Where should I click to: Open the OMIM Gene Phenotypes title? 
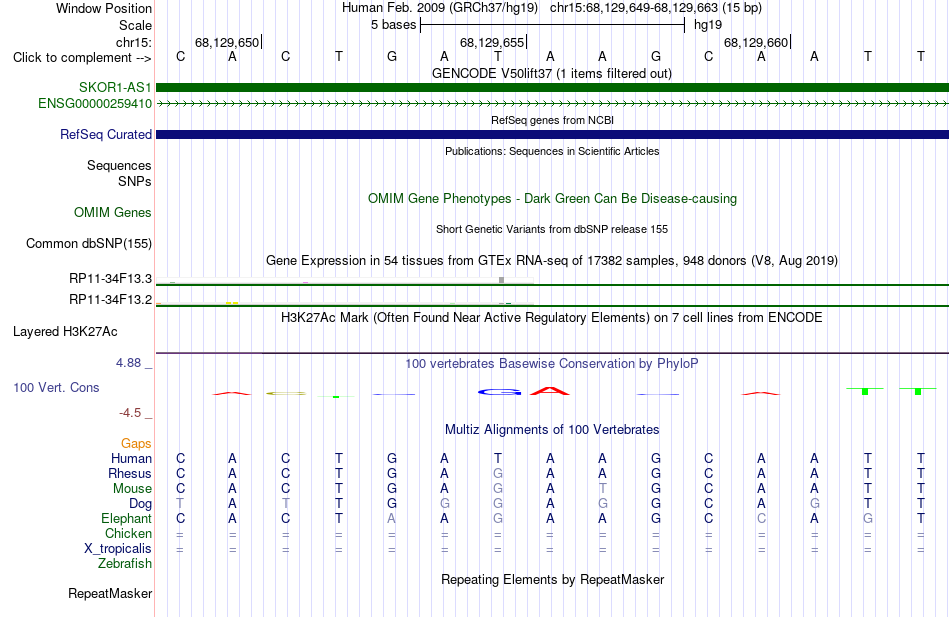(552, 198)
